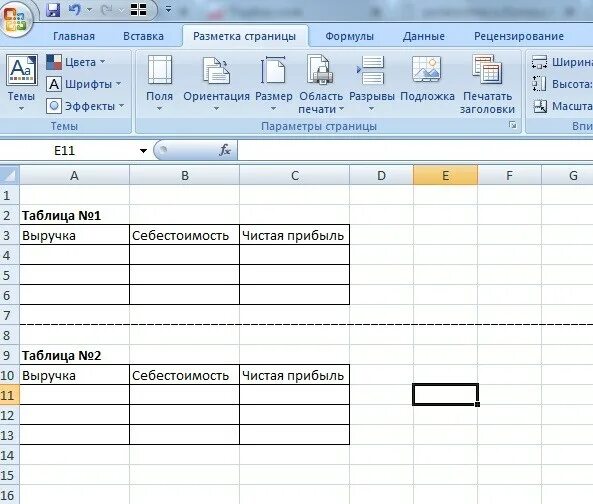Screen dimensions: 593x504
Task: Open the undo history dropdown arrow
Action: [90, 10]
